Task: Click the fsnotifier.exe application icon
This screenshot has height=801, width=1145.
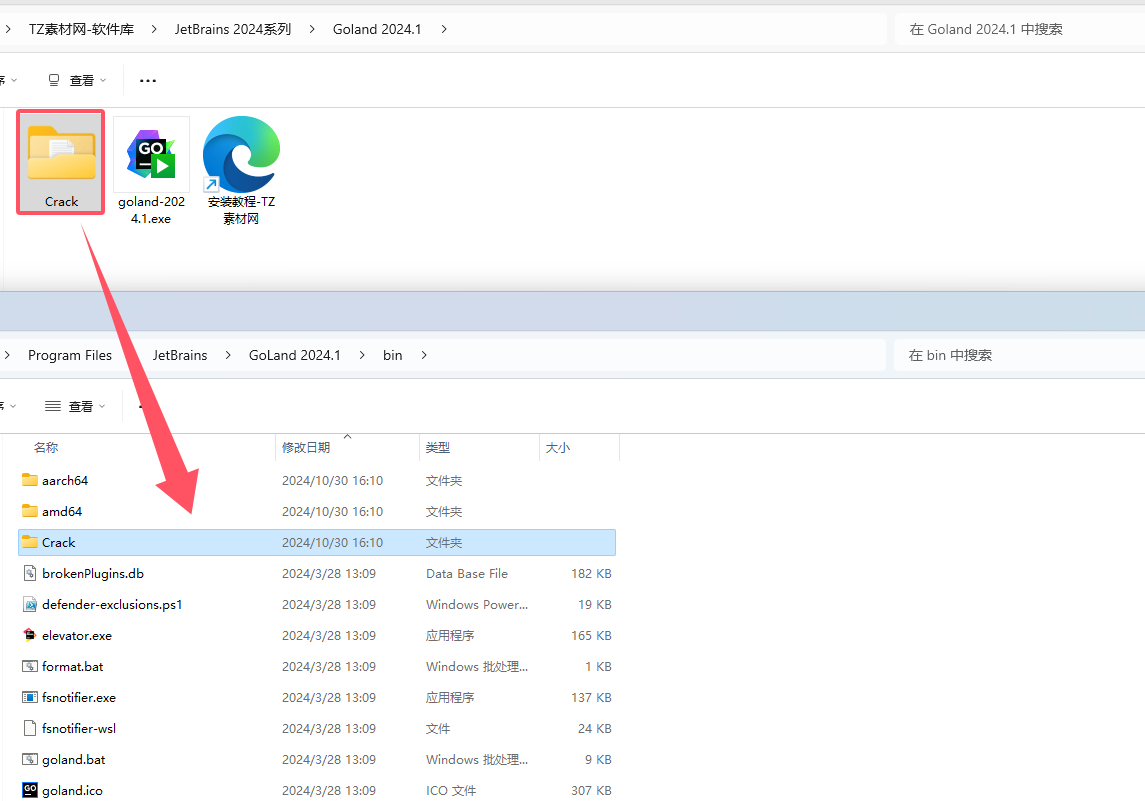Action: point(30,697)
